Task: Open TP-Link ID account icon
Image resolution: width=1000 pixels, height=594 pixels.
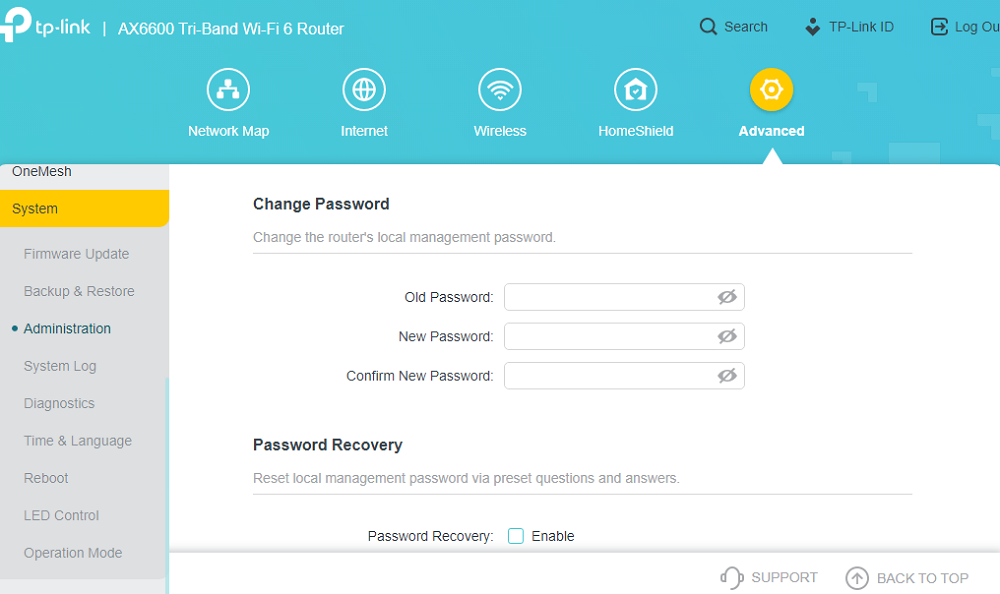Action: pyautogui.click(x=812, y=27)
